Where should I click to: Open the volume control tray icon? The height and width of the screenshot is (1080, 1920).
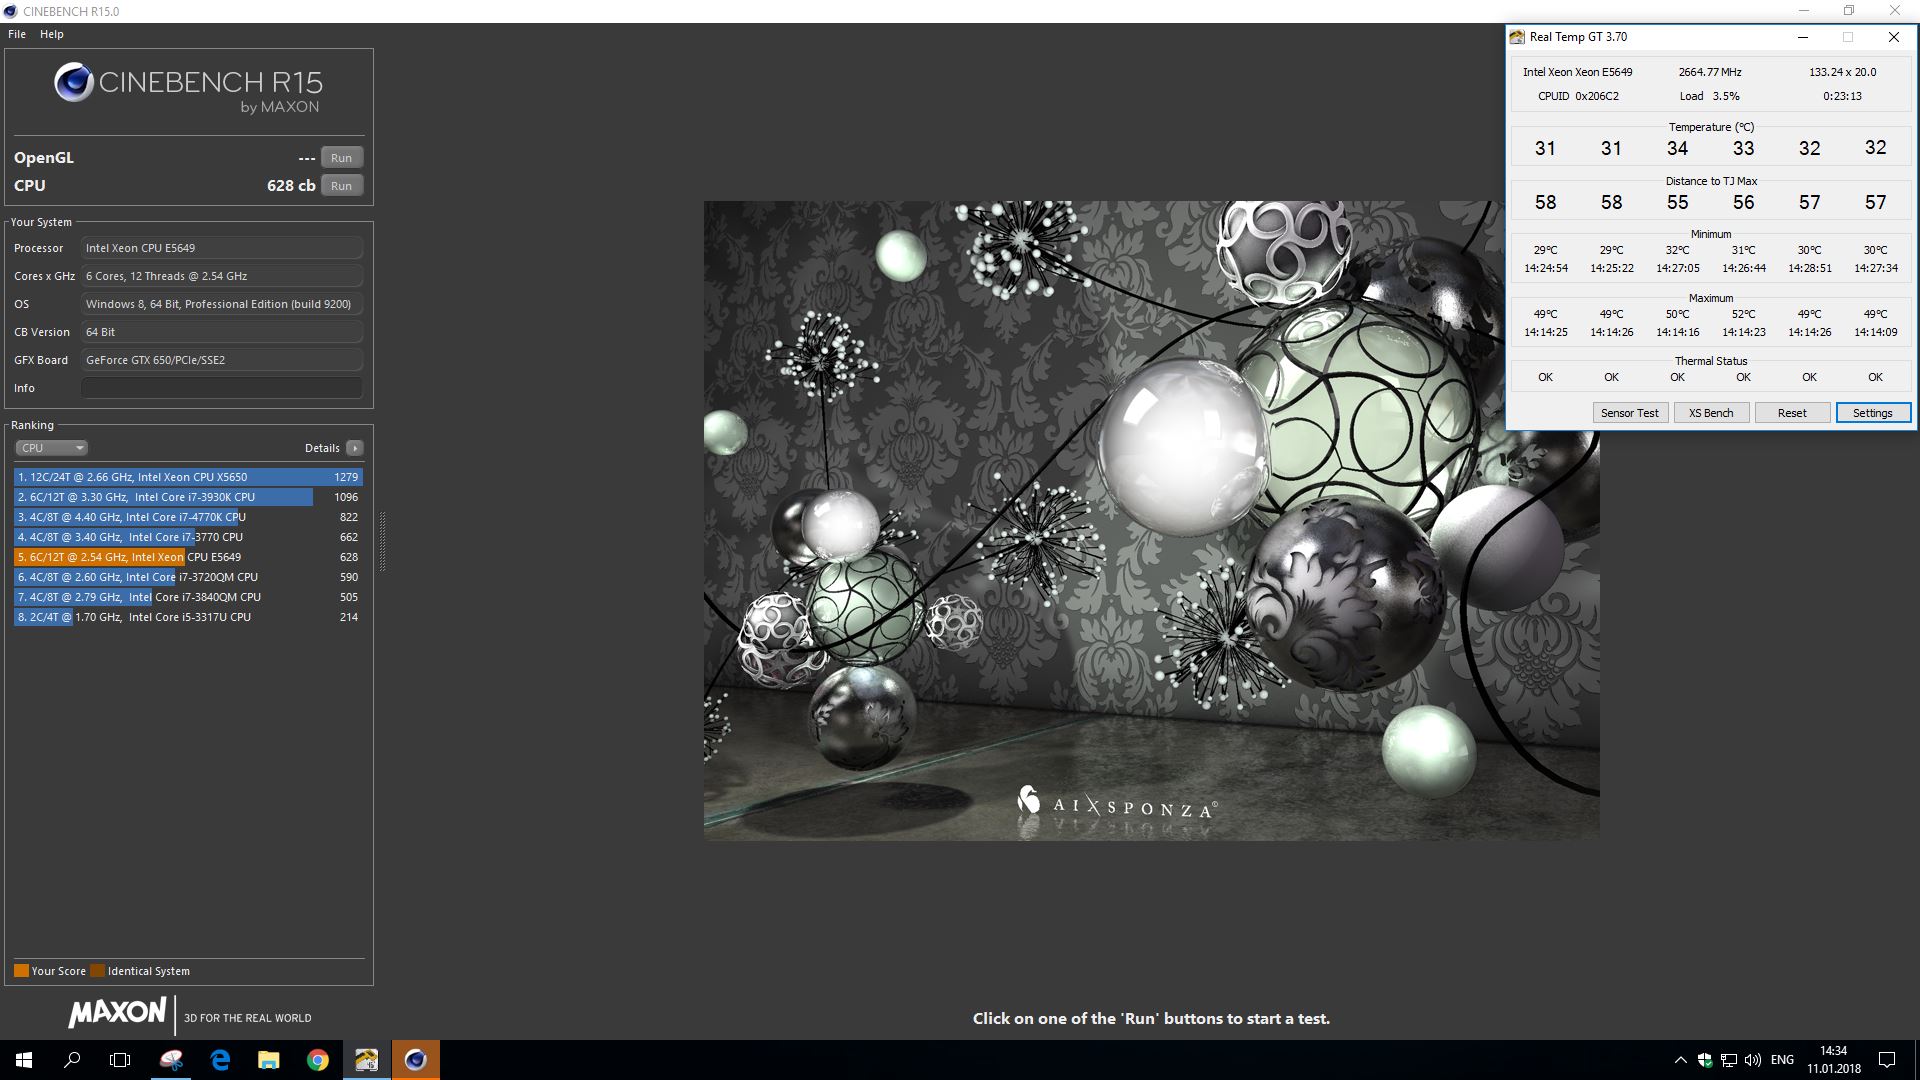[x=1752, y=1060]
